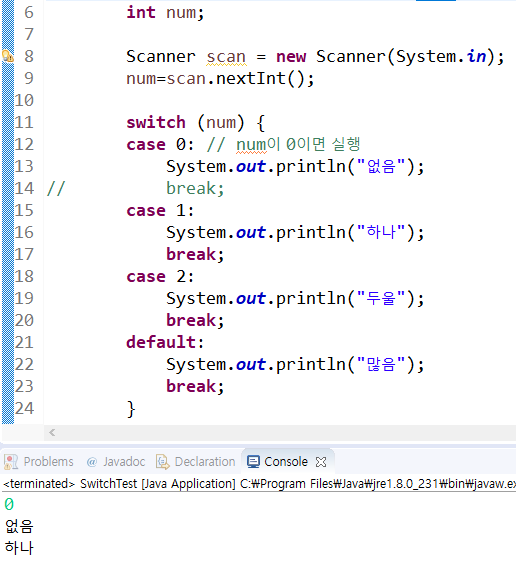Click the 'default:' label

coord(165,342)
